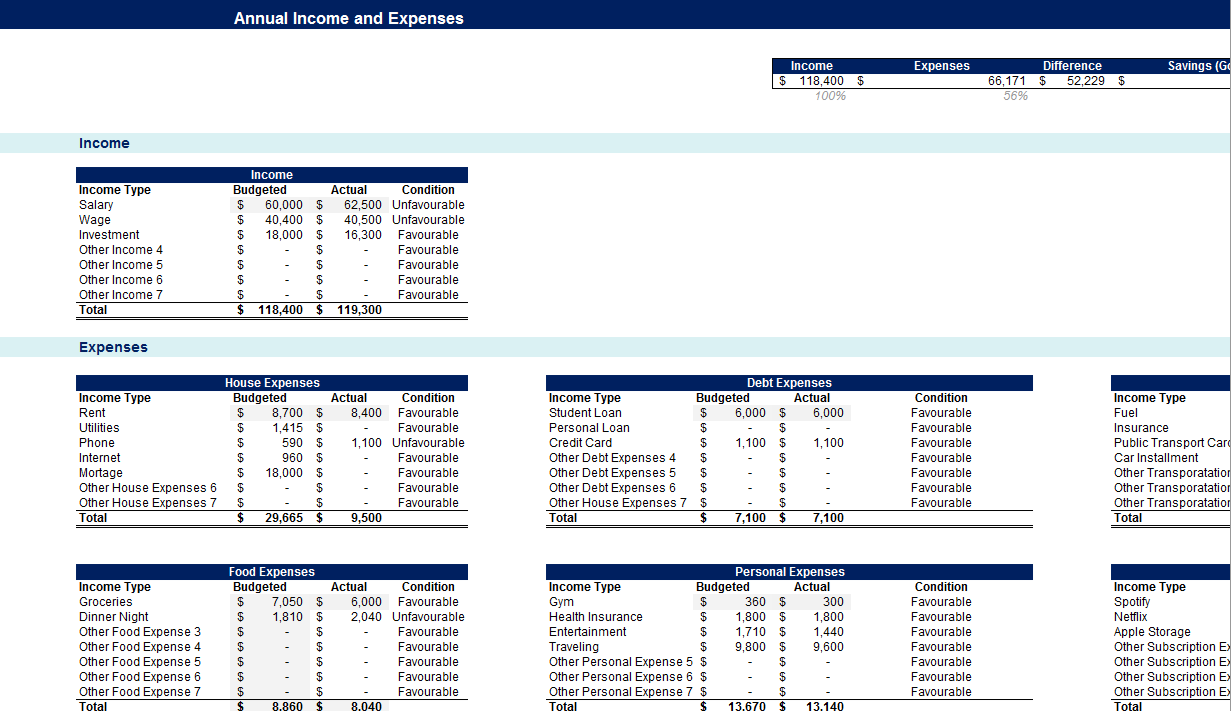Click the Debt Expenses table header
This screenshot has width=1231, height=711.
point(789,382)
